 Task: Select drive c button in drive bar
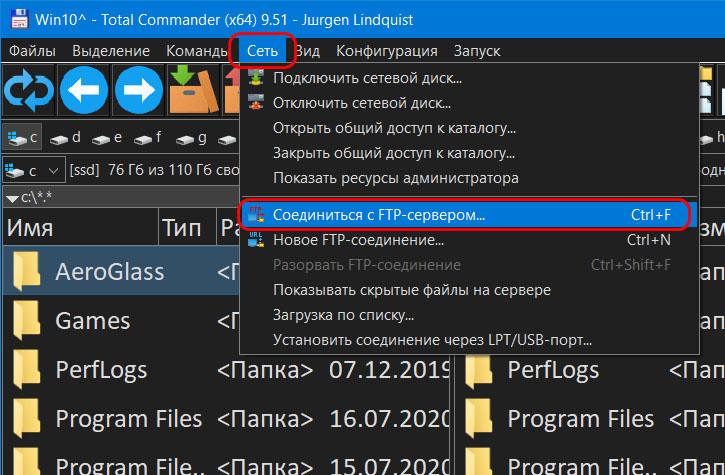[22, 137]
